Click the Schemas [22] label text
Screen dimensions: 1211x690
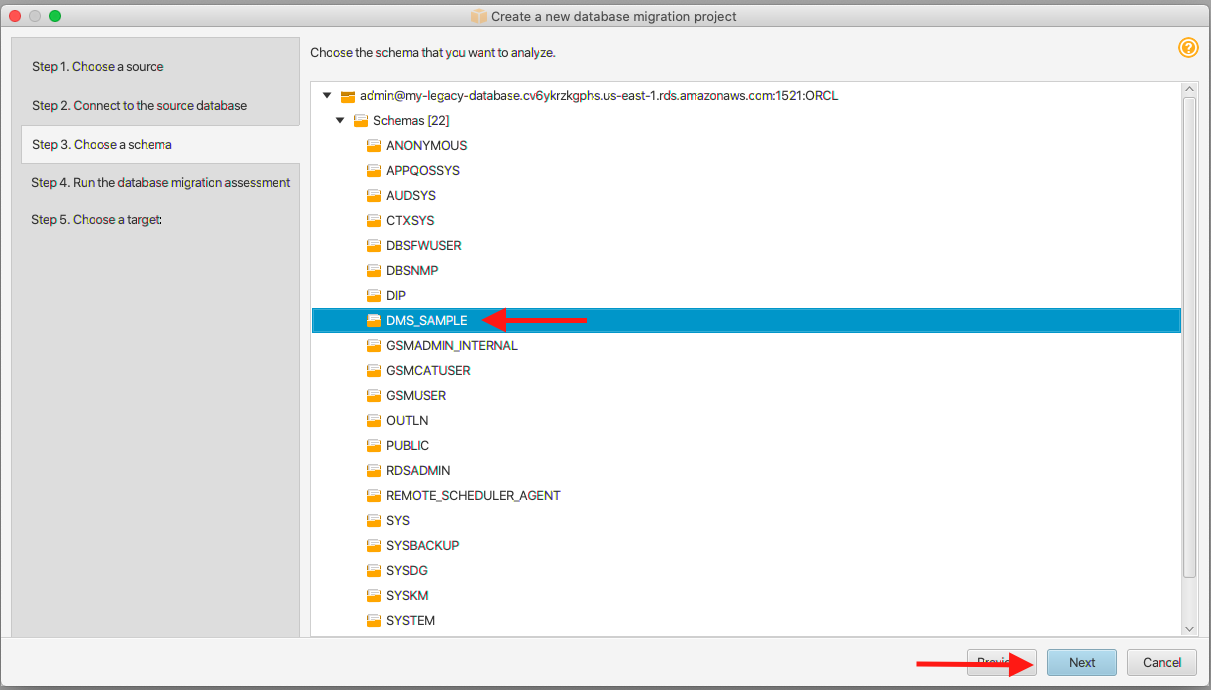coord(411,121)
